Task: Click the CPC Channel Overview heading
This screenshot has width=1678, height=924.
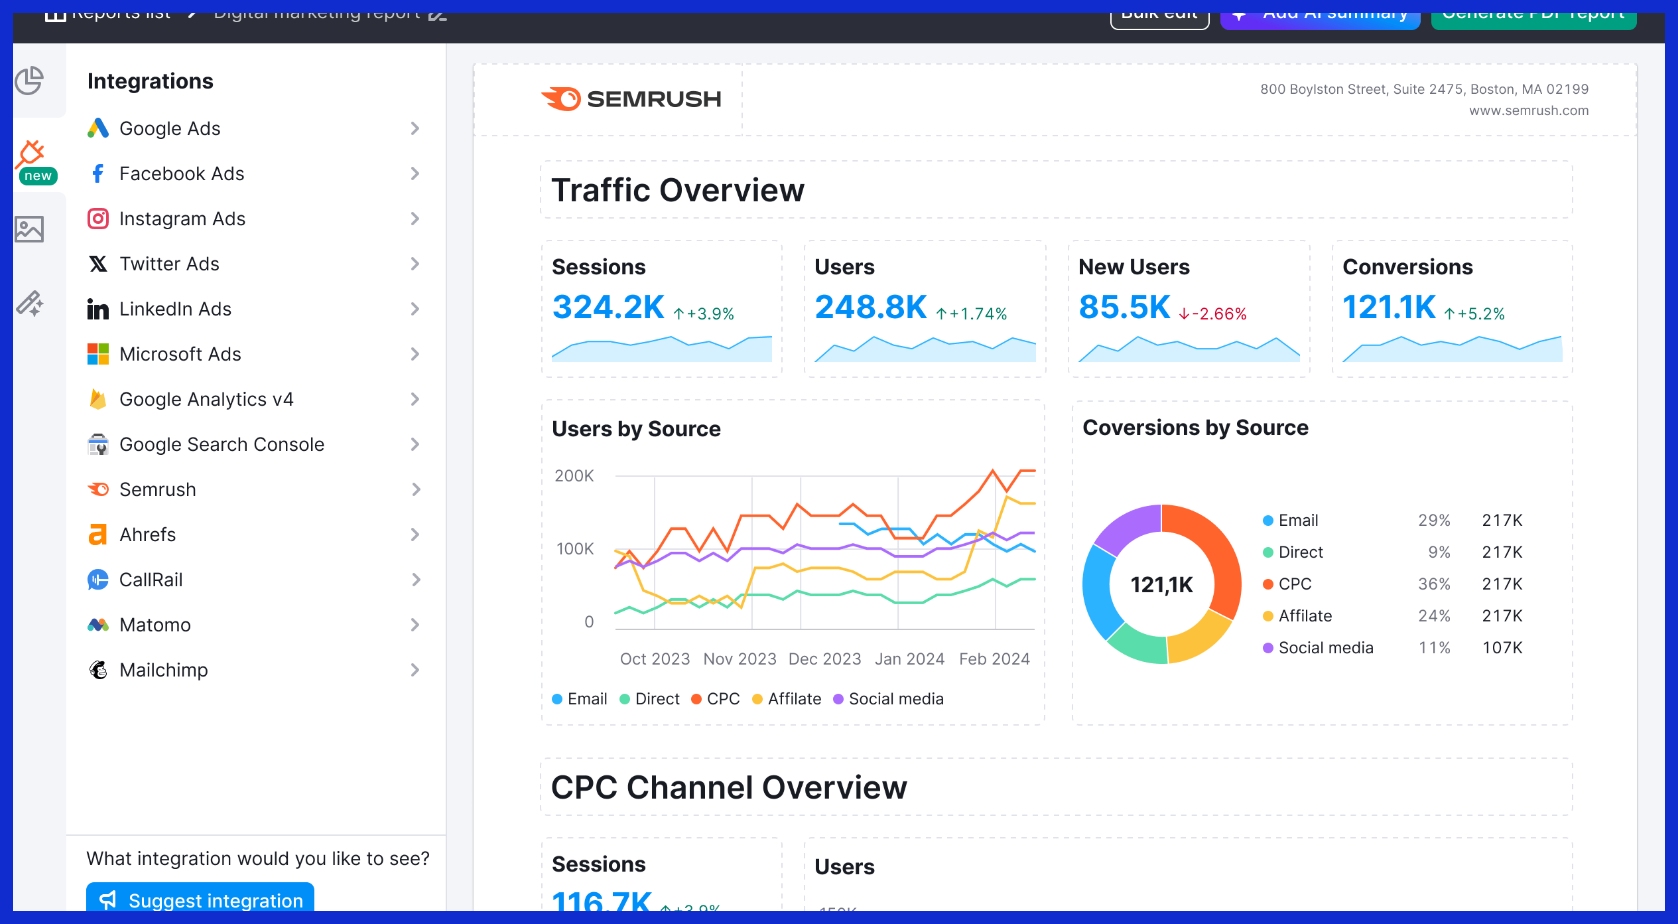Action: (729, 788)
